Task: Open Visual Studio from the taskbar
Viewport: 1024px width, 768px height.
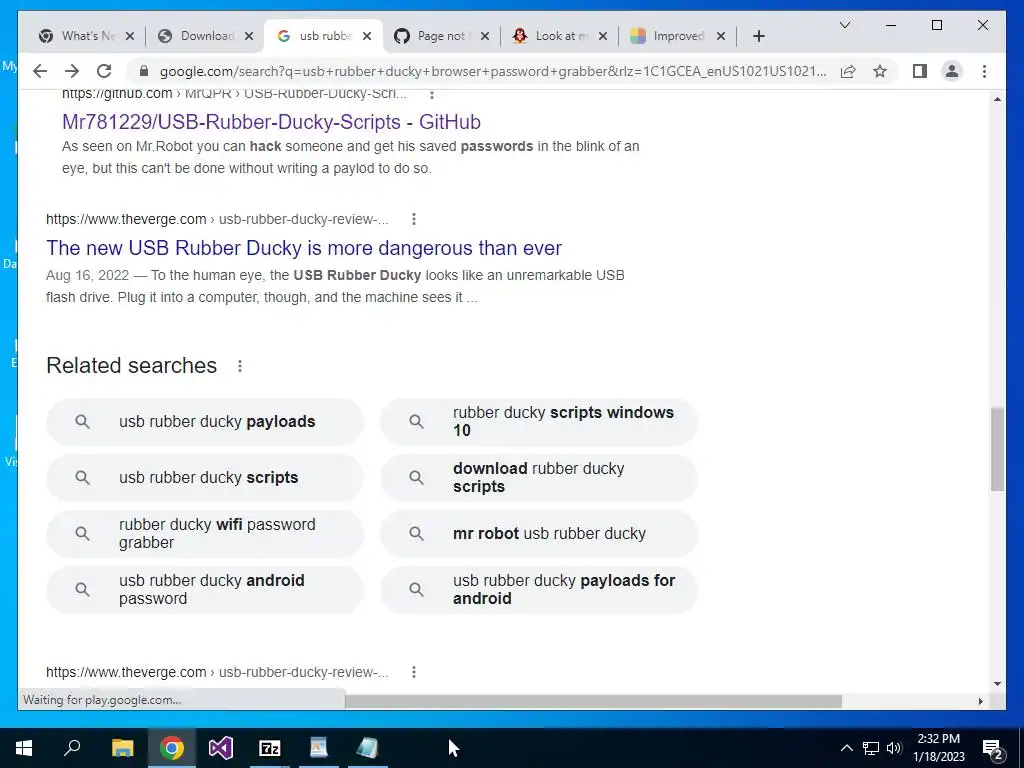Action: (x=221, y=748)
